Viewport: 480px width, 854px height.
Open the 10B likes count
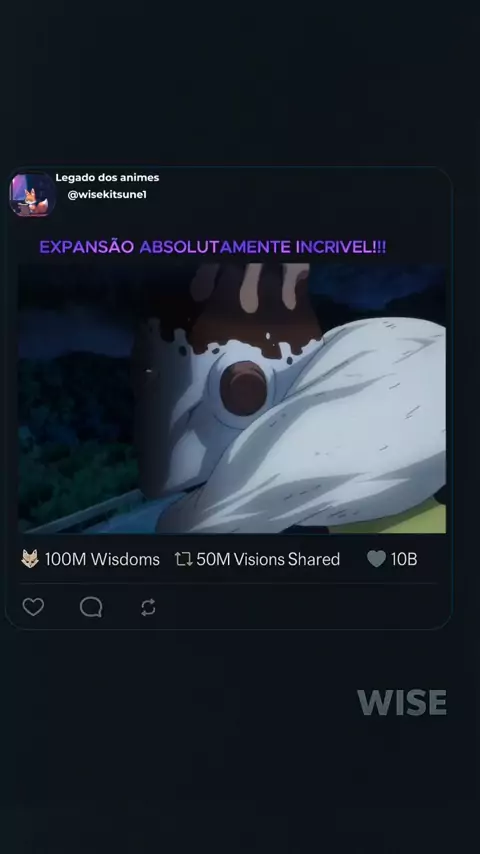[x=404, y=559]
